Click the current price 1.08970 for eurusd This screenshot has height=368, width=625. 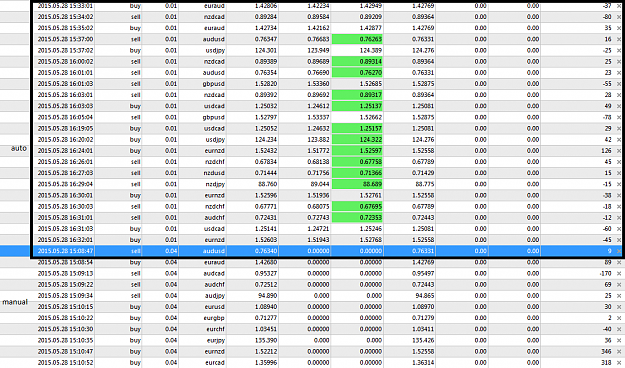[423, 307]
